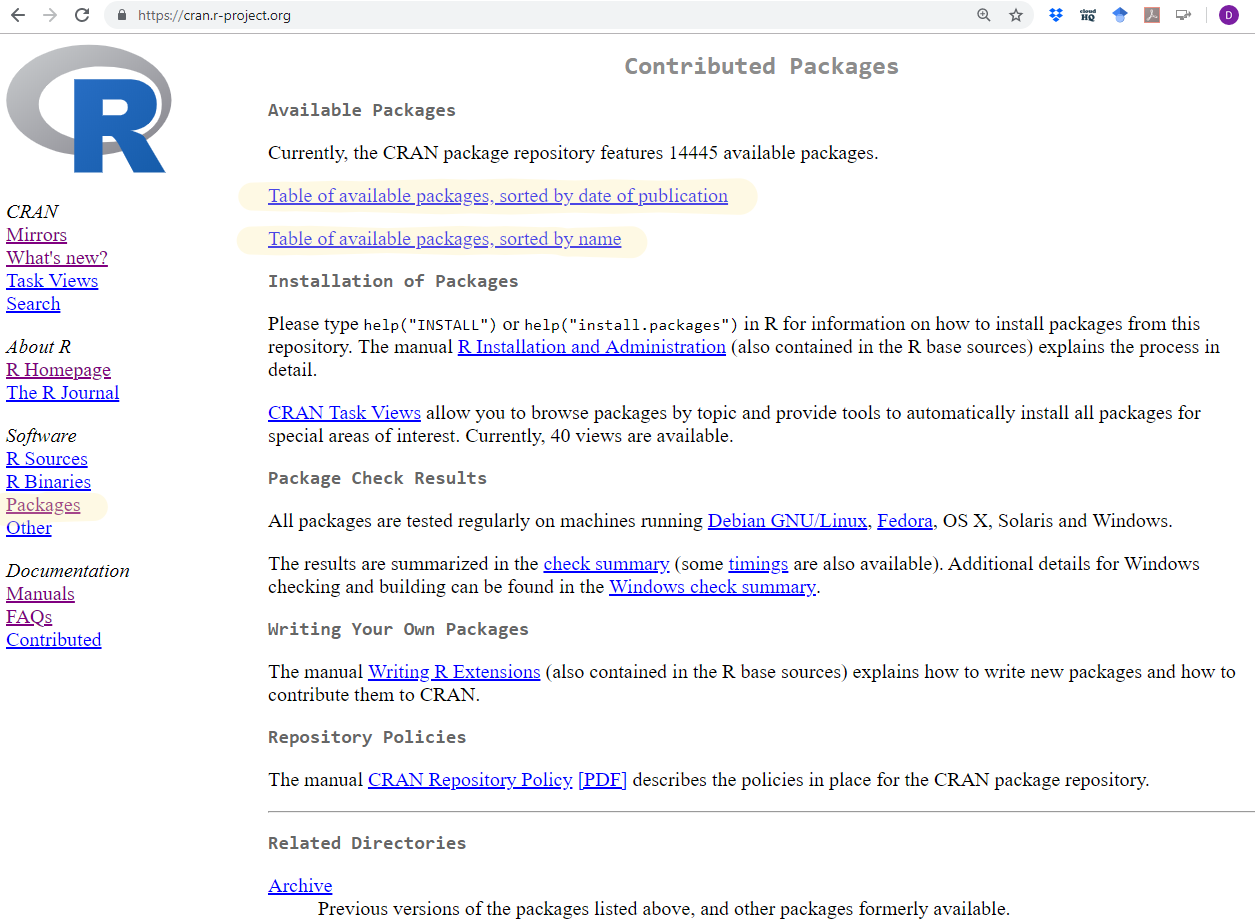Go back to the previous page
1255x920 pixels.
tap(18, 15)
